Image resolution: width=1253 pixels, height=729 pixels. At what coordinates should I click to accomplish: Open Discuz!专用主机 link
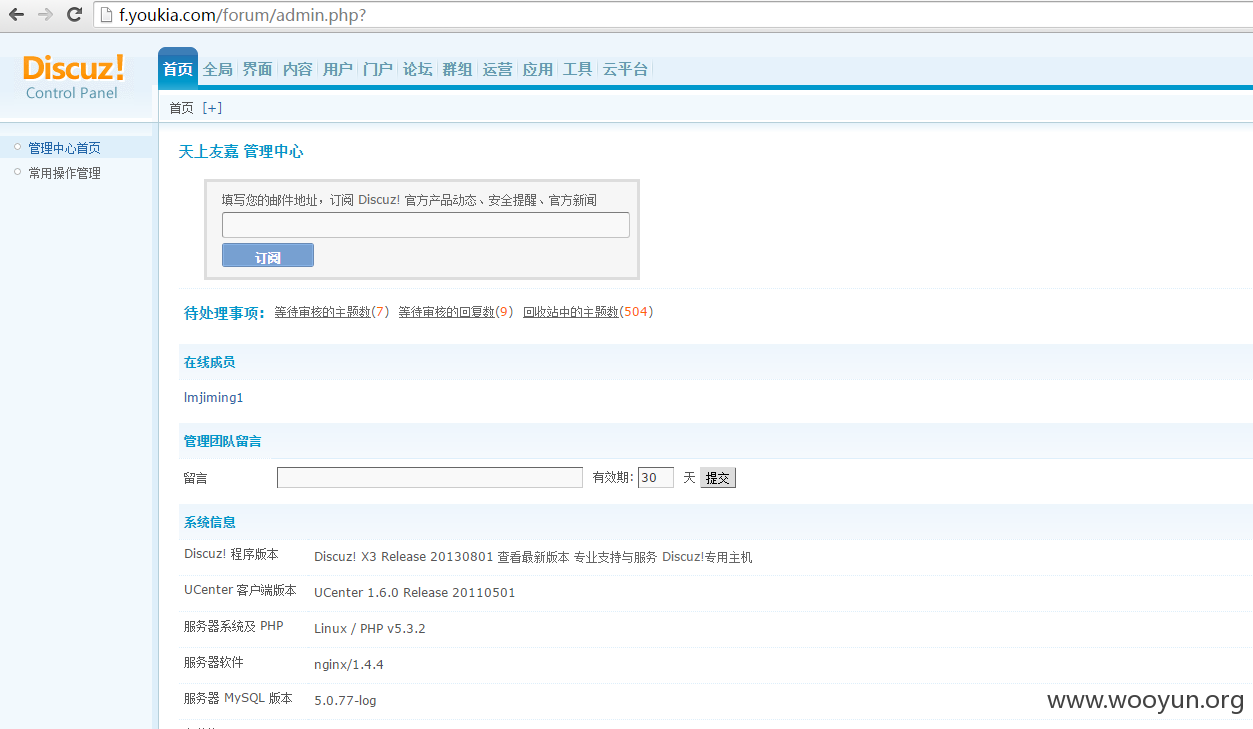(x=707, y=557)
